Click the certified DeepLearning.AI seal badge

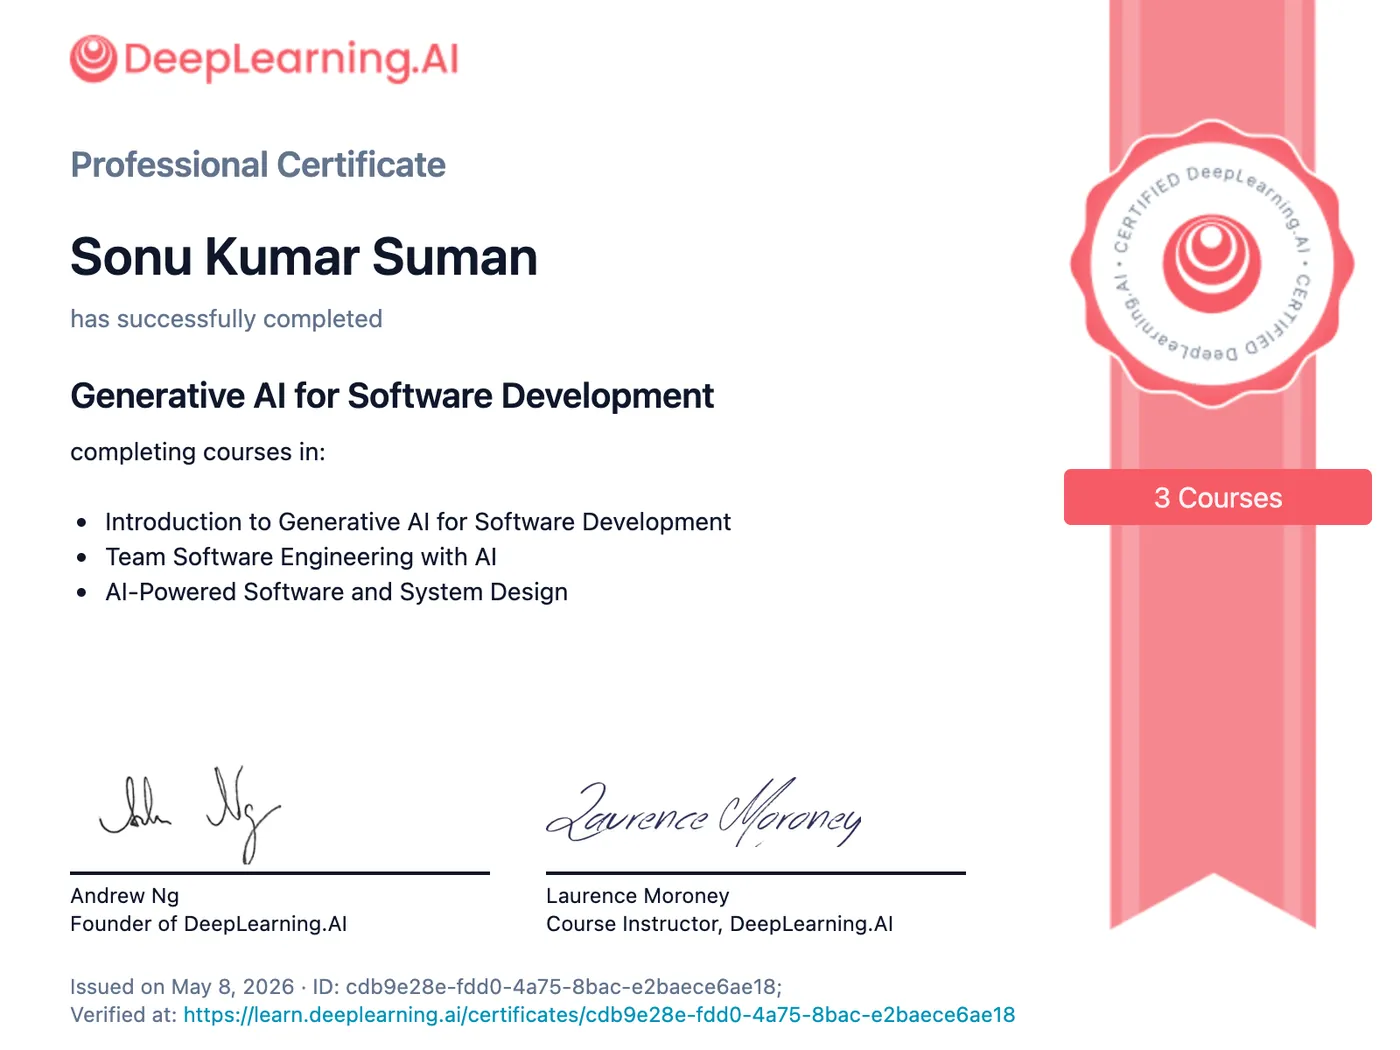(x=1212, y=264)
